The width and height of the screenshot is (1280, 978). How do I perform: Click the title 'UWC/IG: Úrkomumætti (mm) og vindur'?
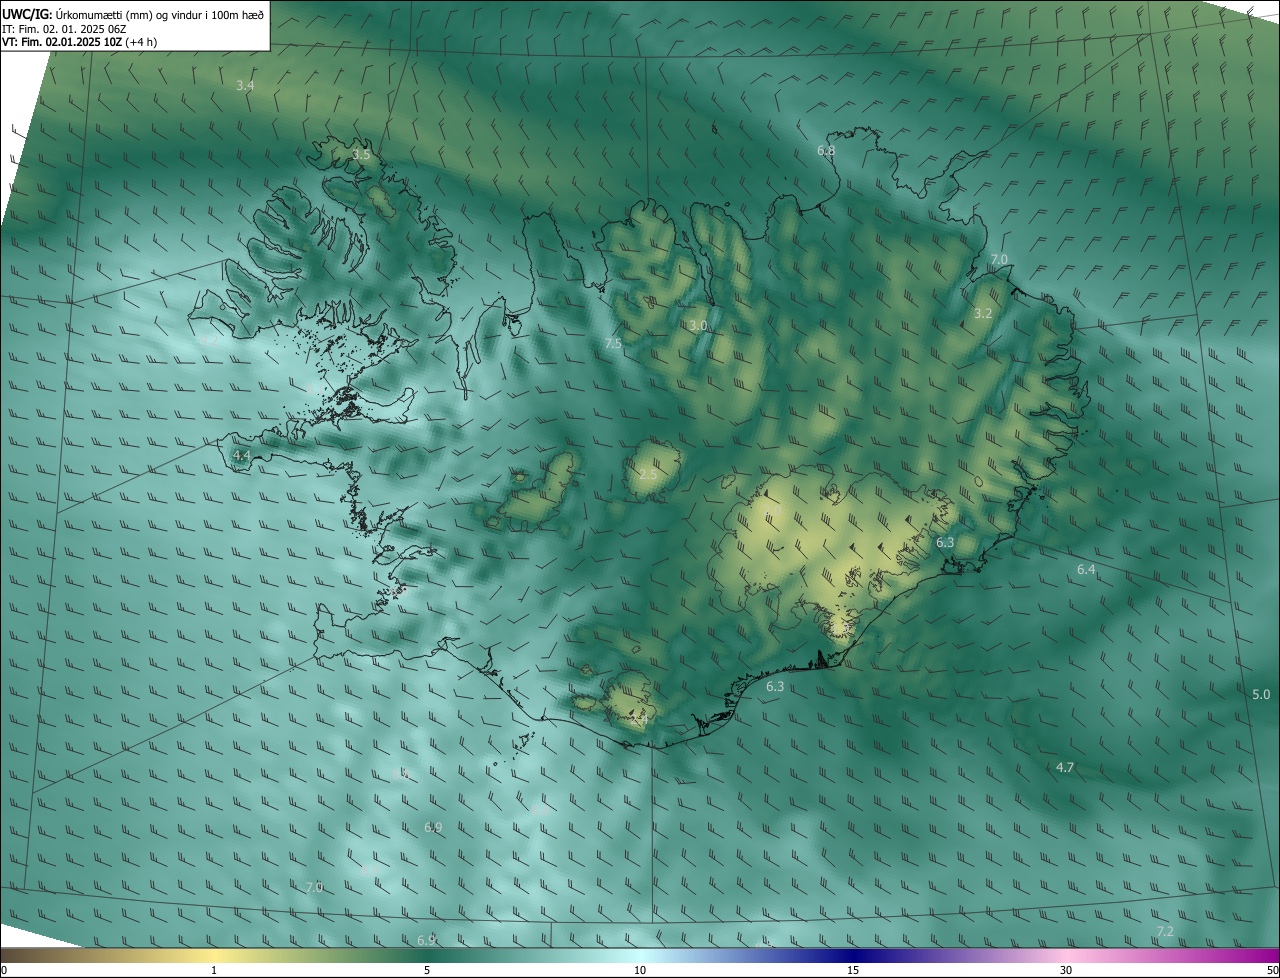tap(133, 15)
